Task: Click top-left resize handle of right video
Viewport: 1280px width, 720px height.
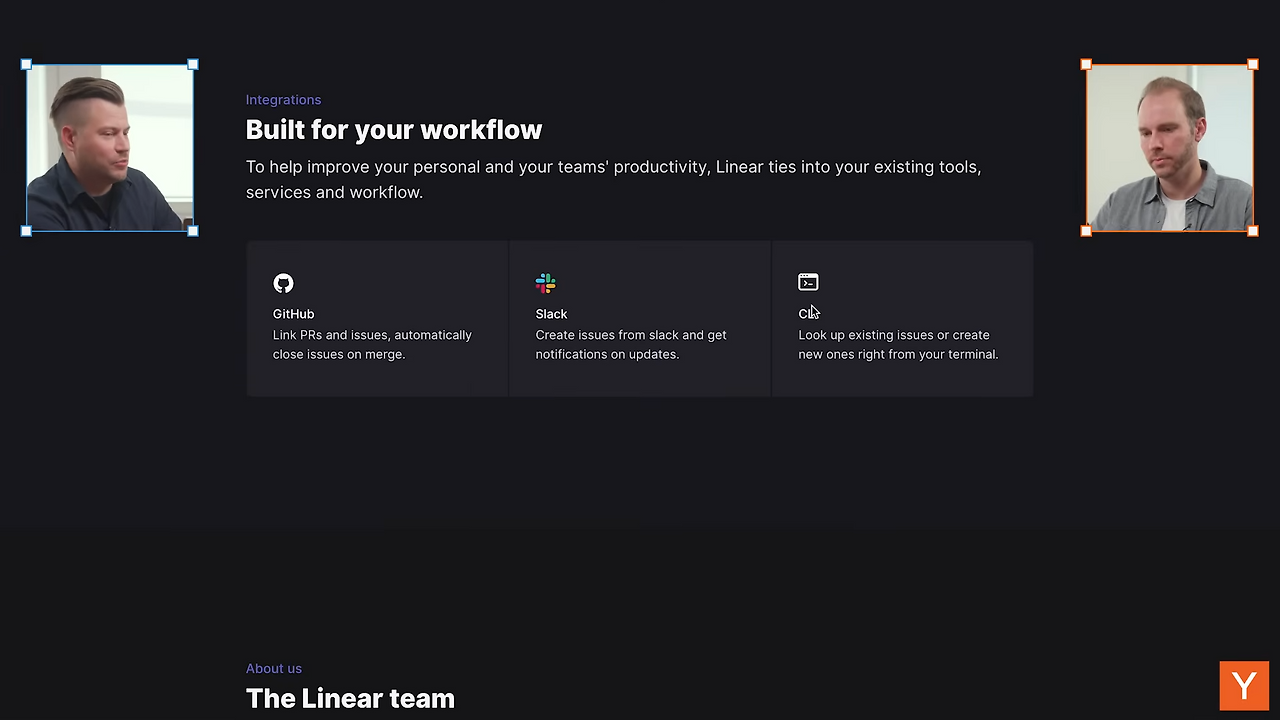Action: [x=1087, y=65]
